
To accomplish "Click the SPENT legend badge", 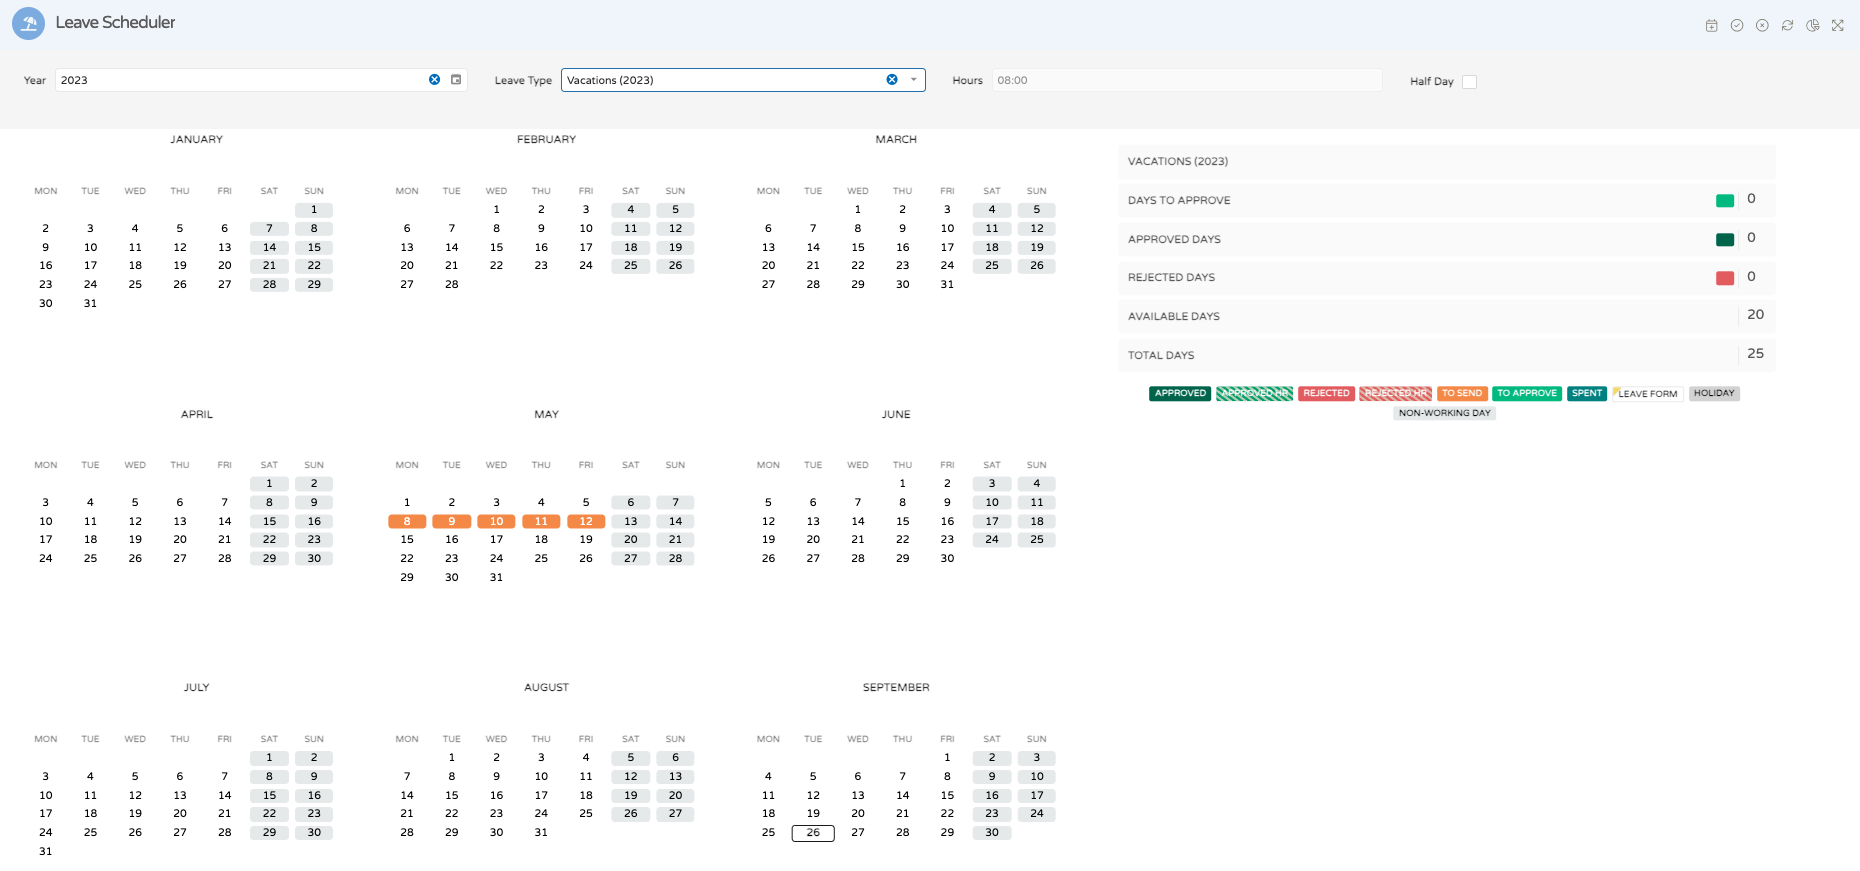I will 1587,393.
